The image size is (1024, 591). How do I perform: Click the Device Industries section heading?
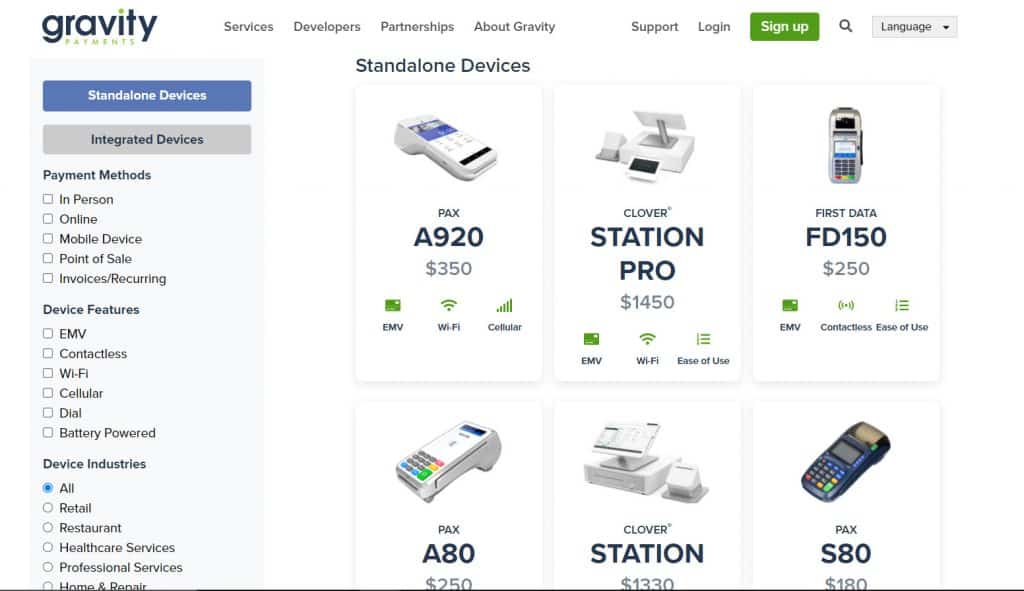coord(94,464)
